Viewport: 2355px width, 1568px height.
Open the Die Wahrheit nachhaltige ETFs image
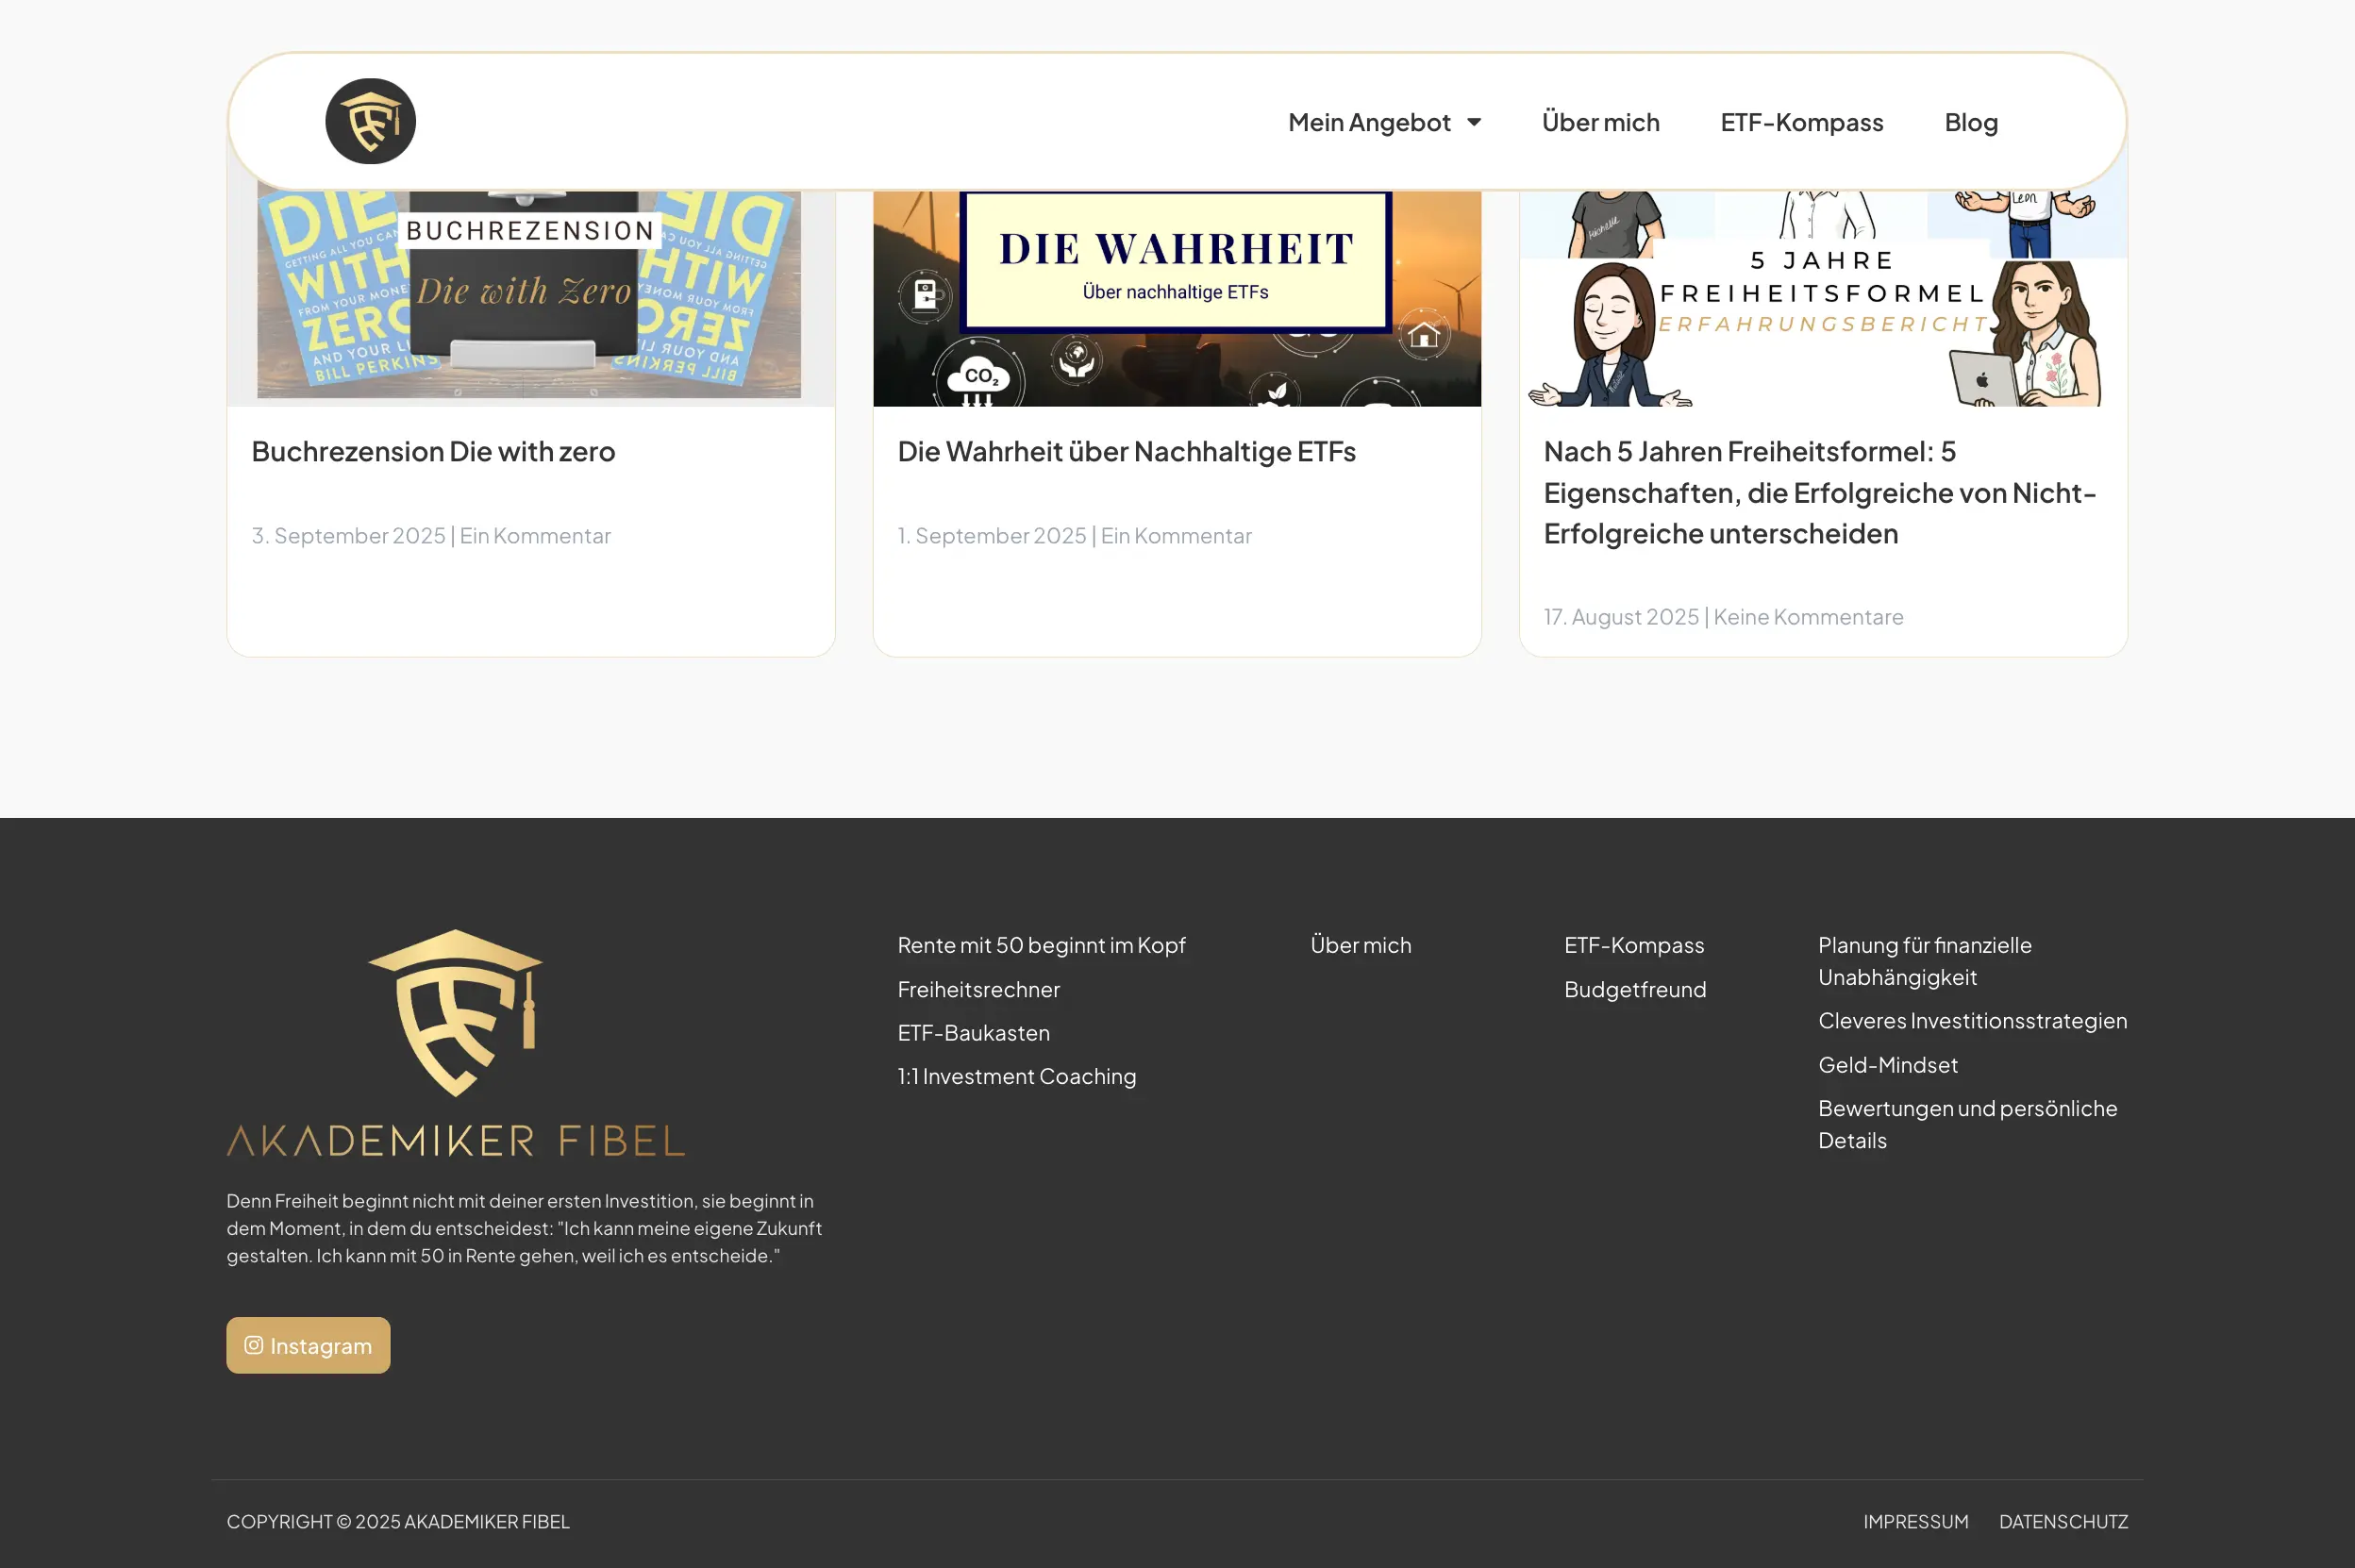1176,298
